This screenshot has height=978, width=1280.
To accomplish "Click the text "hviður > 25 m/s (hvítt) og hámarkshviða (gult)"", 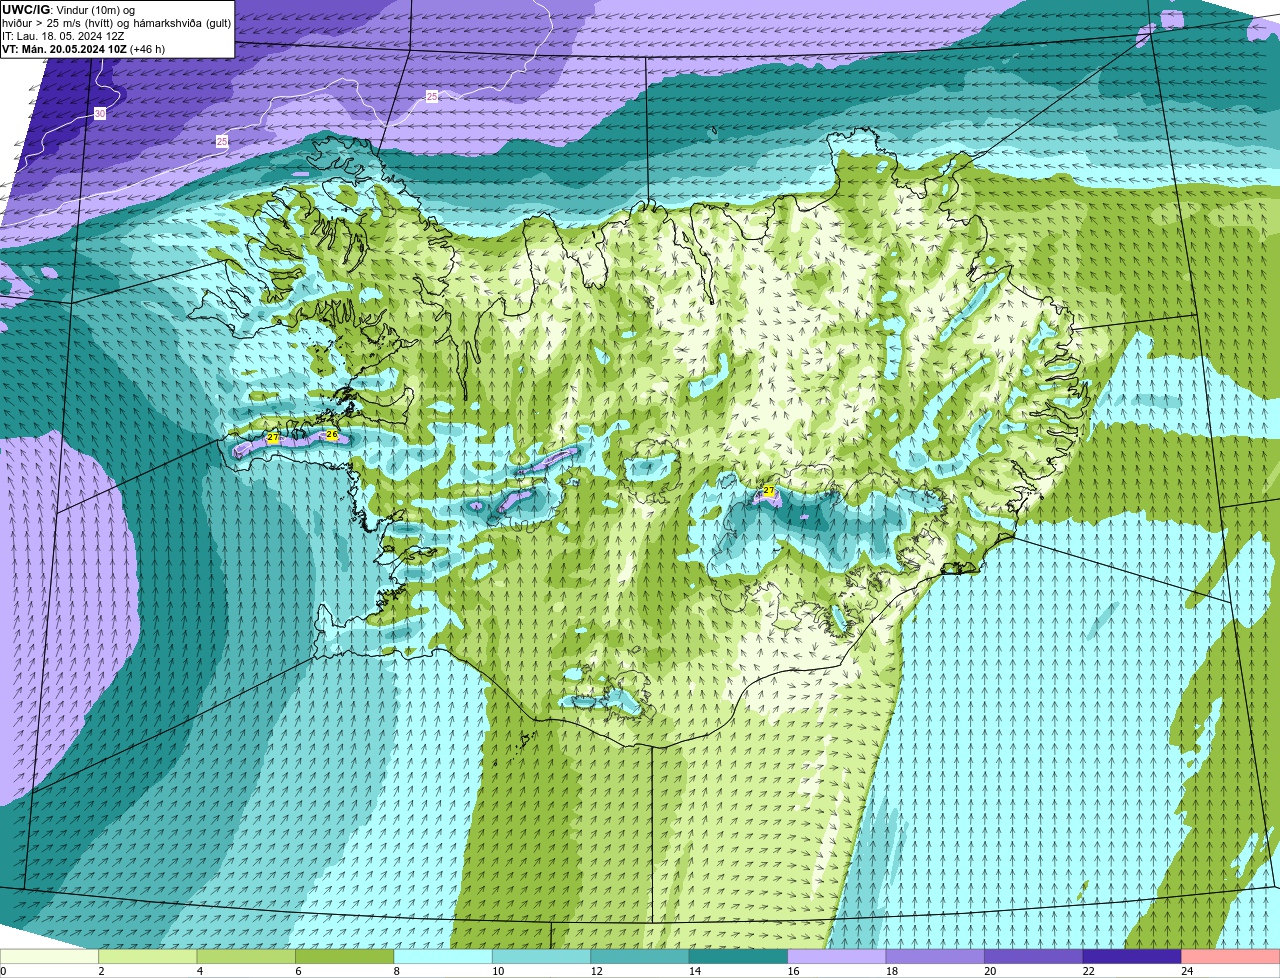I will pos(117,23).
